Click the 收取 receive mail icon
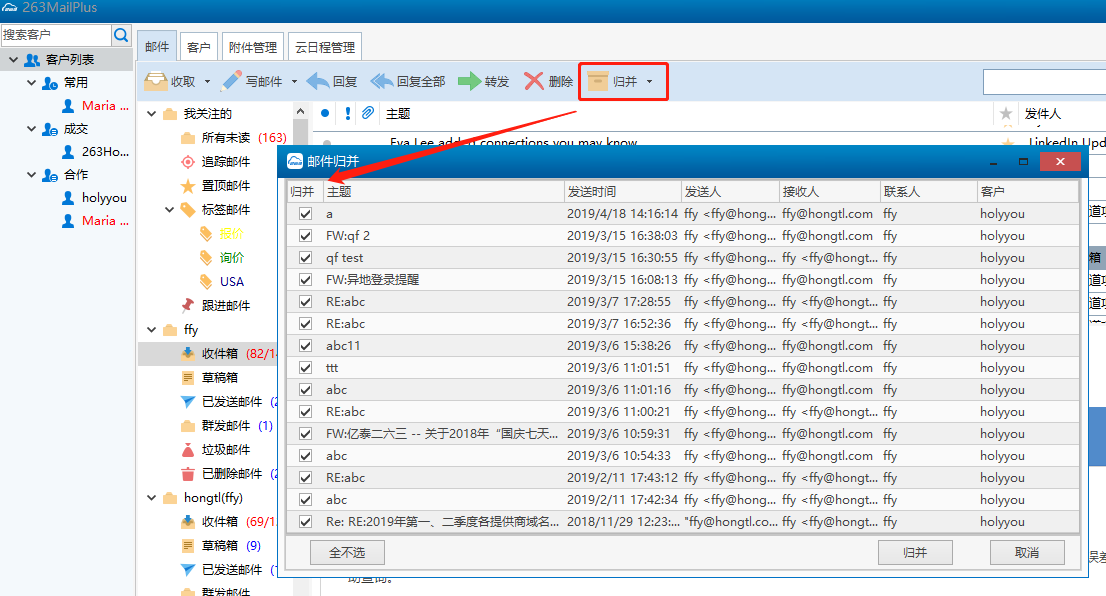 [156, 81]
